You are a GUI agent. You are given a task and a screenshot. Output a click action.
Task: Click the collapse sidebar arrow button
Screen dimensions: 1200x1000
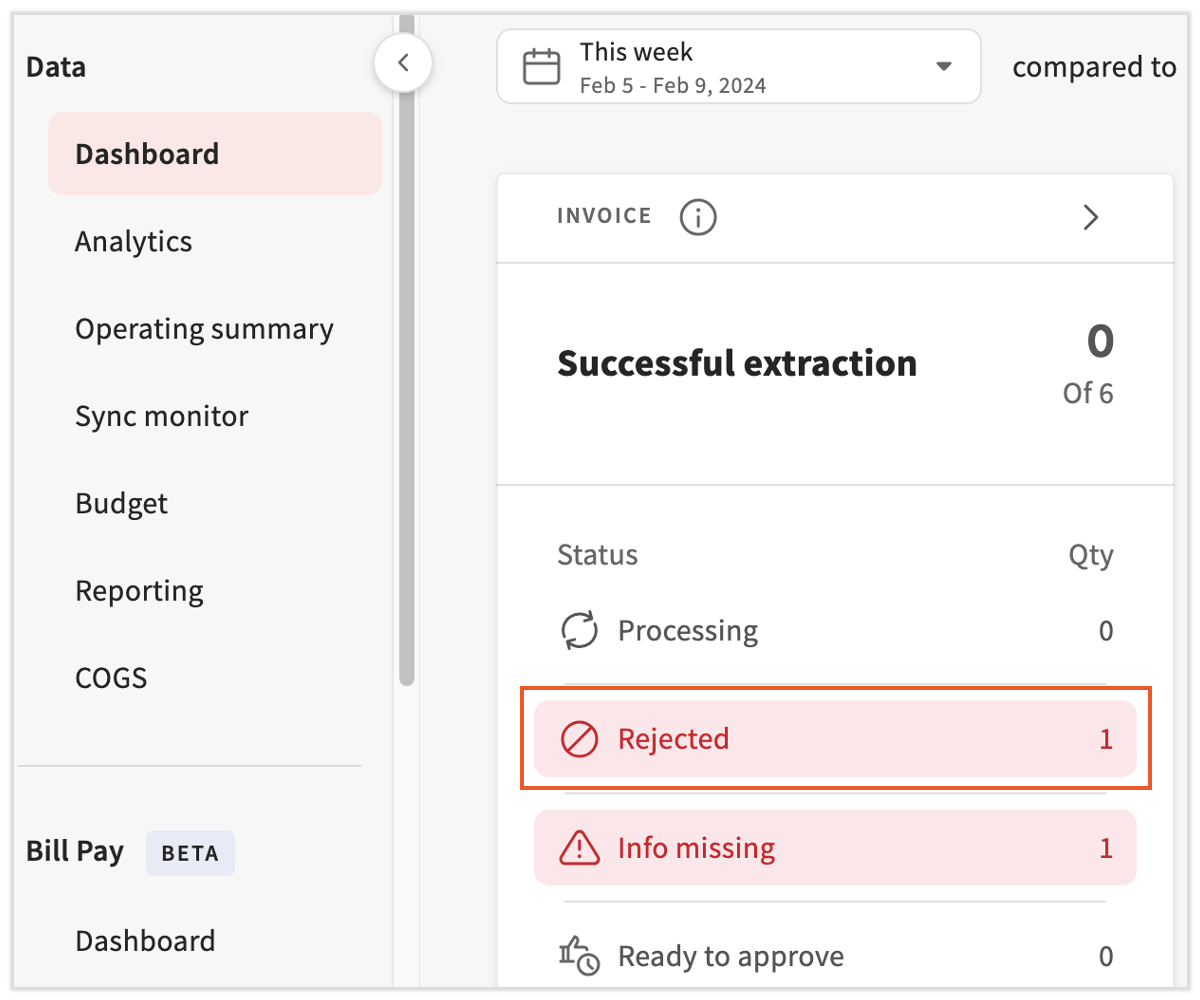pyautogui.click(x=404, y=61)
